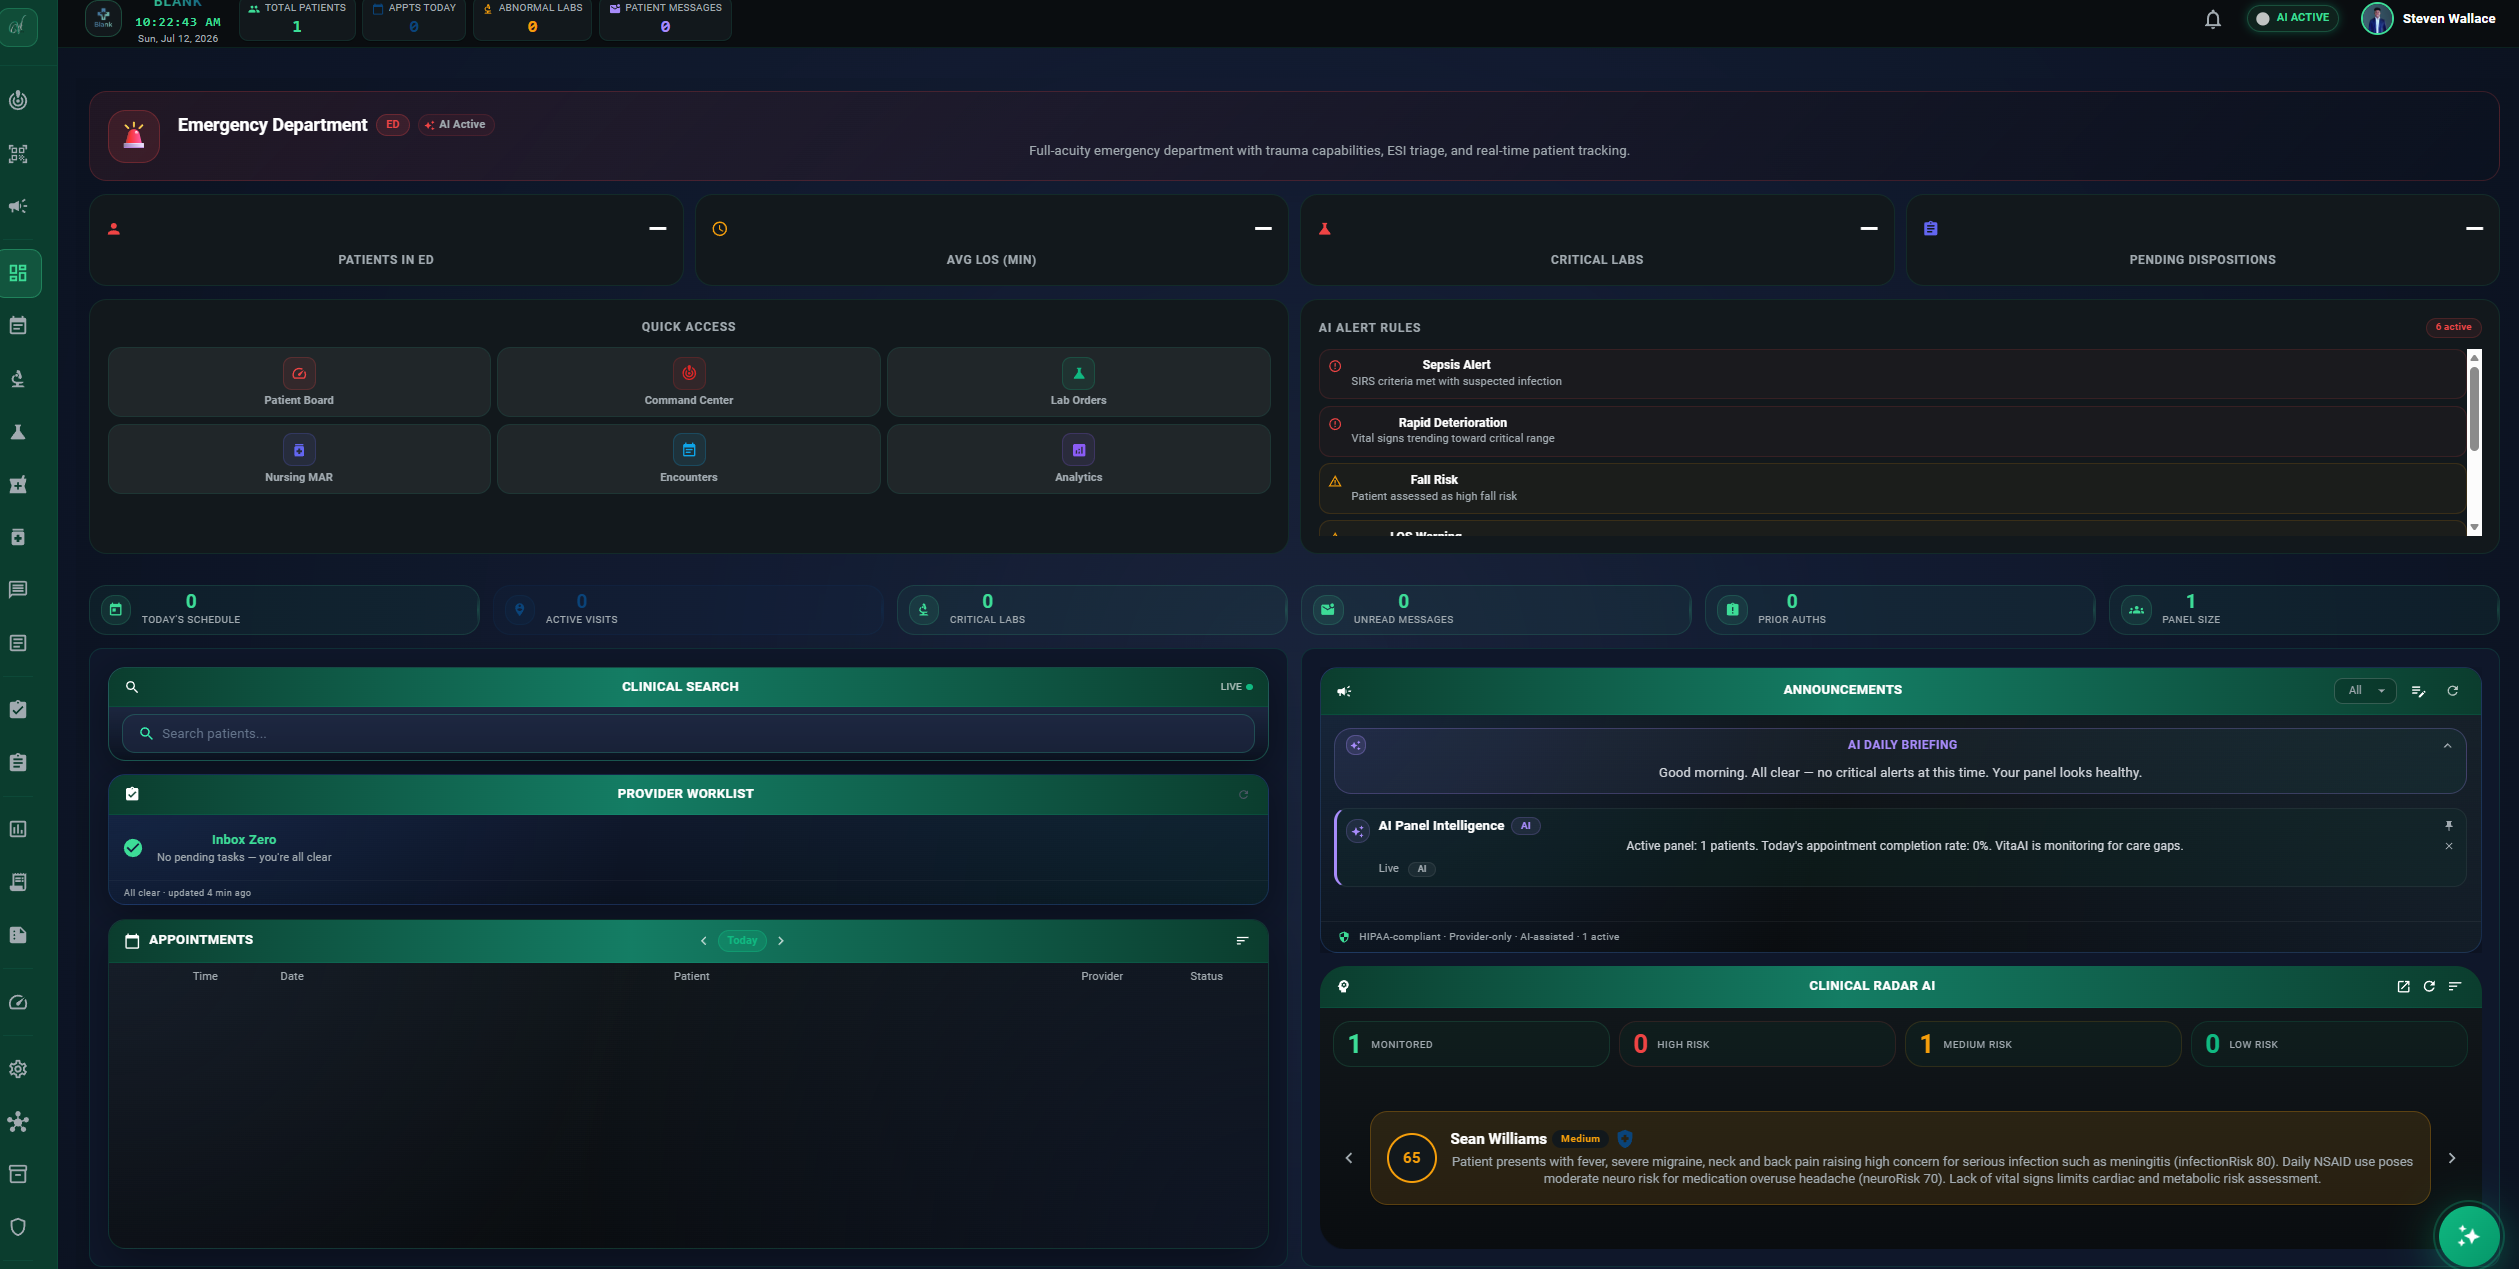Open the chat messages sidebar icon
The image size is (2519, 1269).
coord(18,589)
